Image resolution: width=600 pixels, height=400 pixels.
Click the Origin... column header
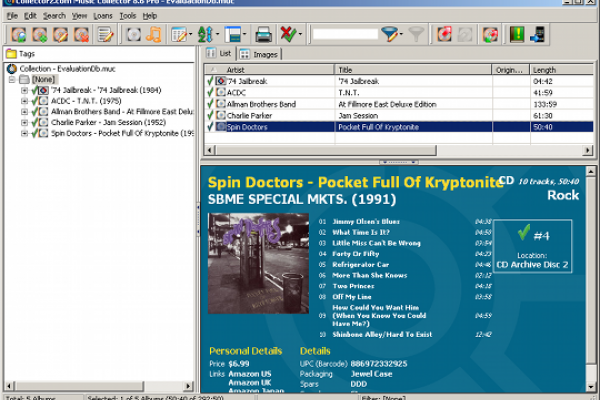click(x=510, y=70)
